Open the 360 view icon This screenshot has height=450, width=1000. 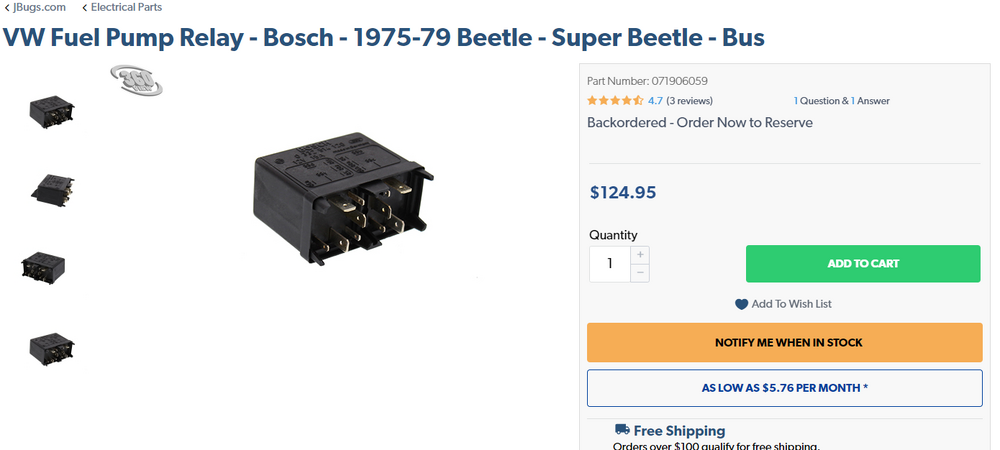pyautogui.click(x=136, y=80)
